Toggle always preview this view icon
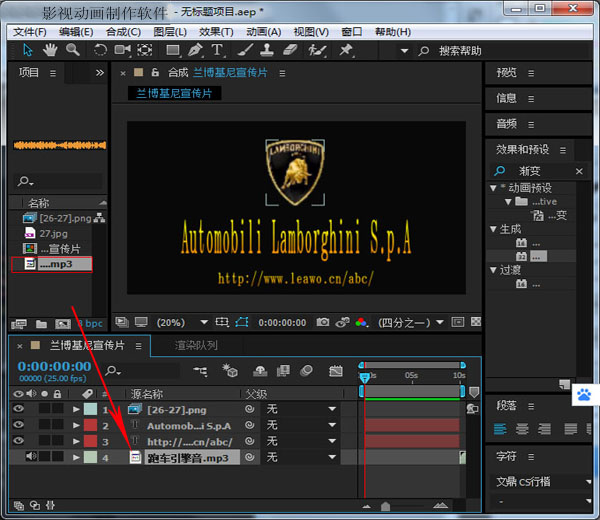 122,322
